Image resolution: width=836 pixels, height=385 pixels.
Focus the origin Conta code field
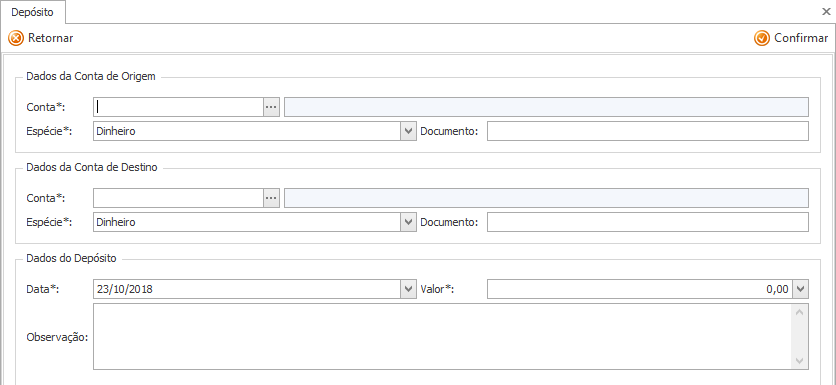pos(179,107)
